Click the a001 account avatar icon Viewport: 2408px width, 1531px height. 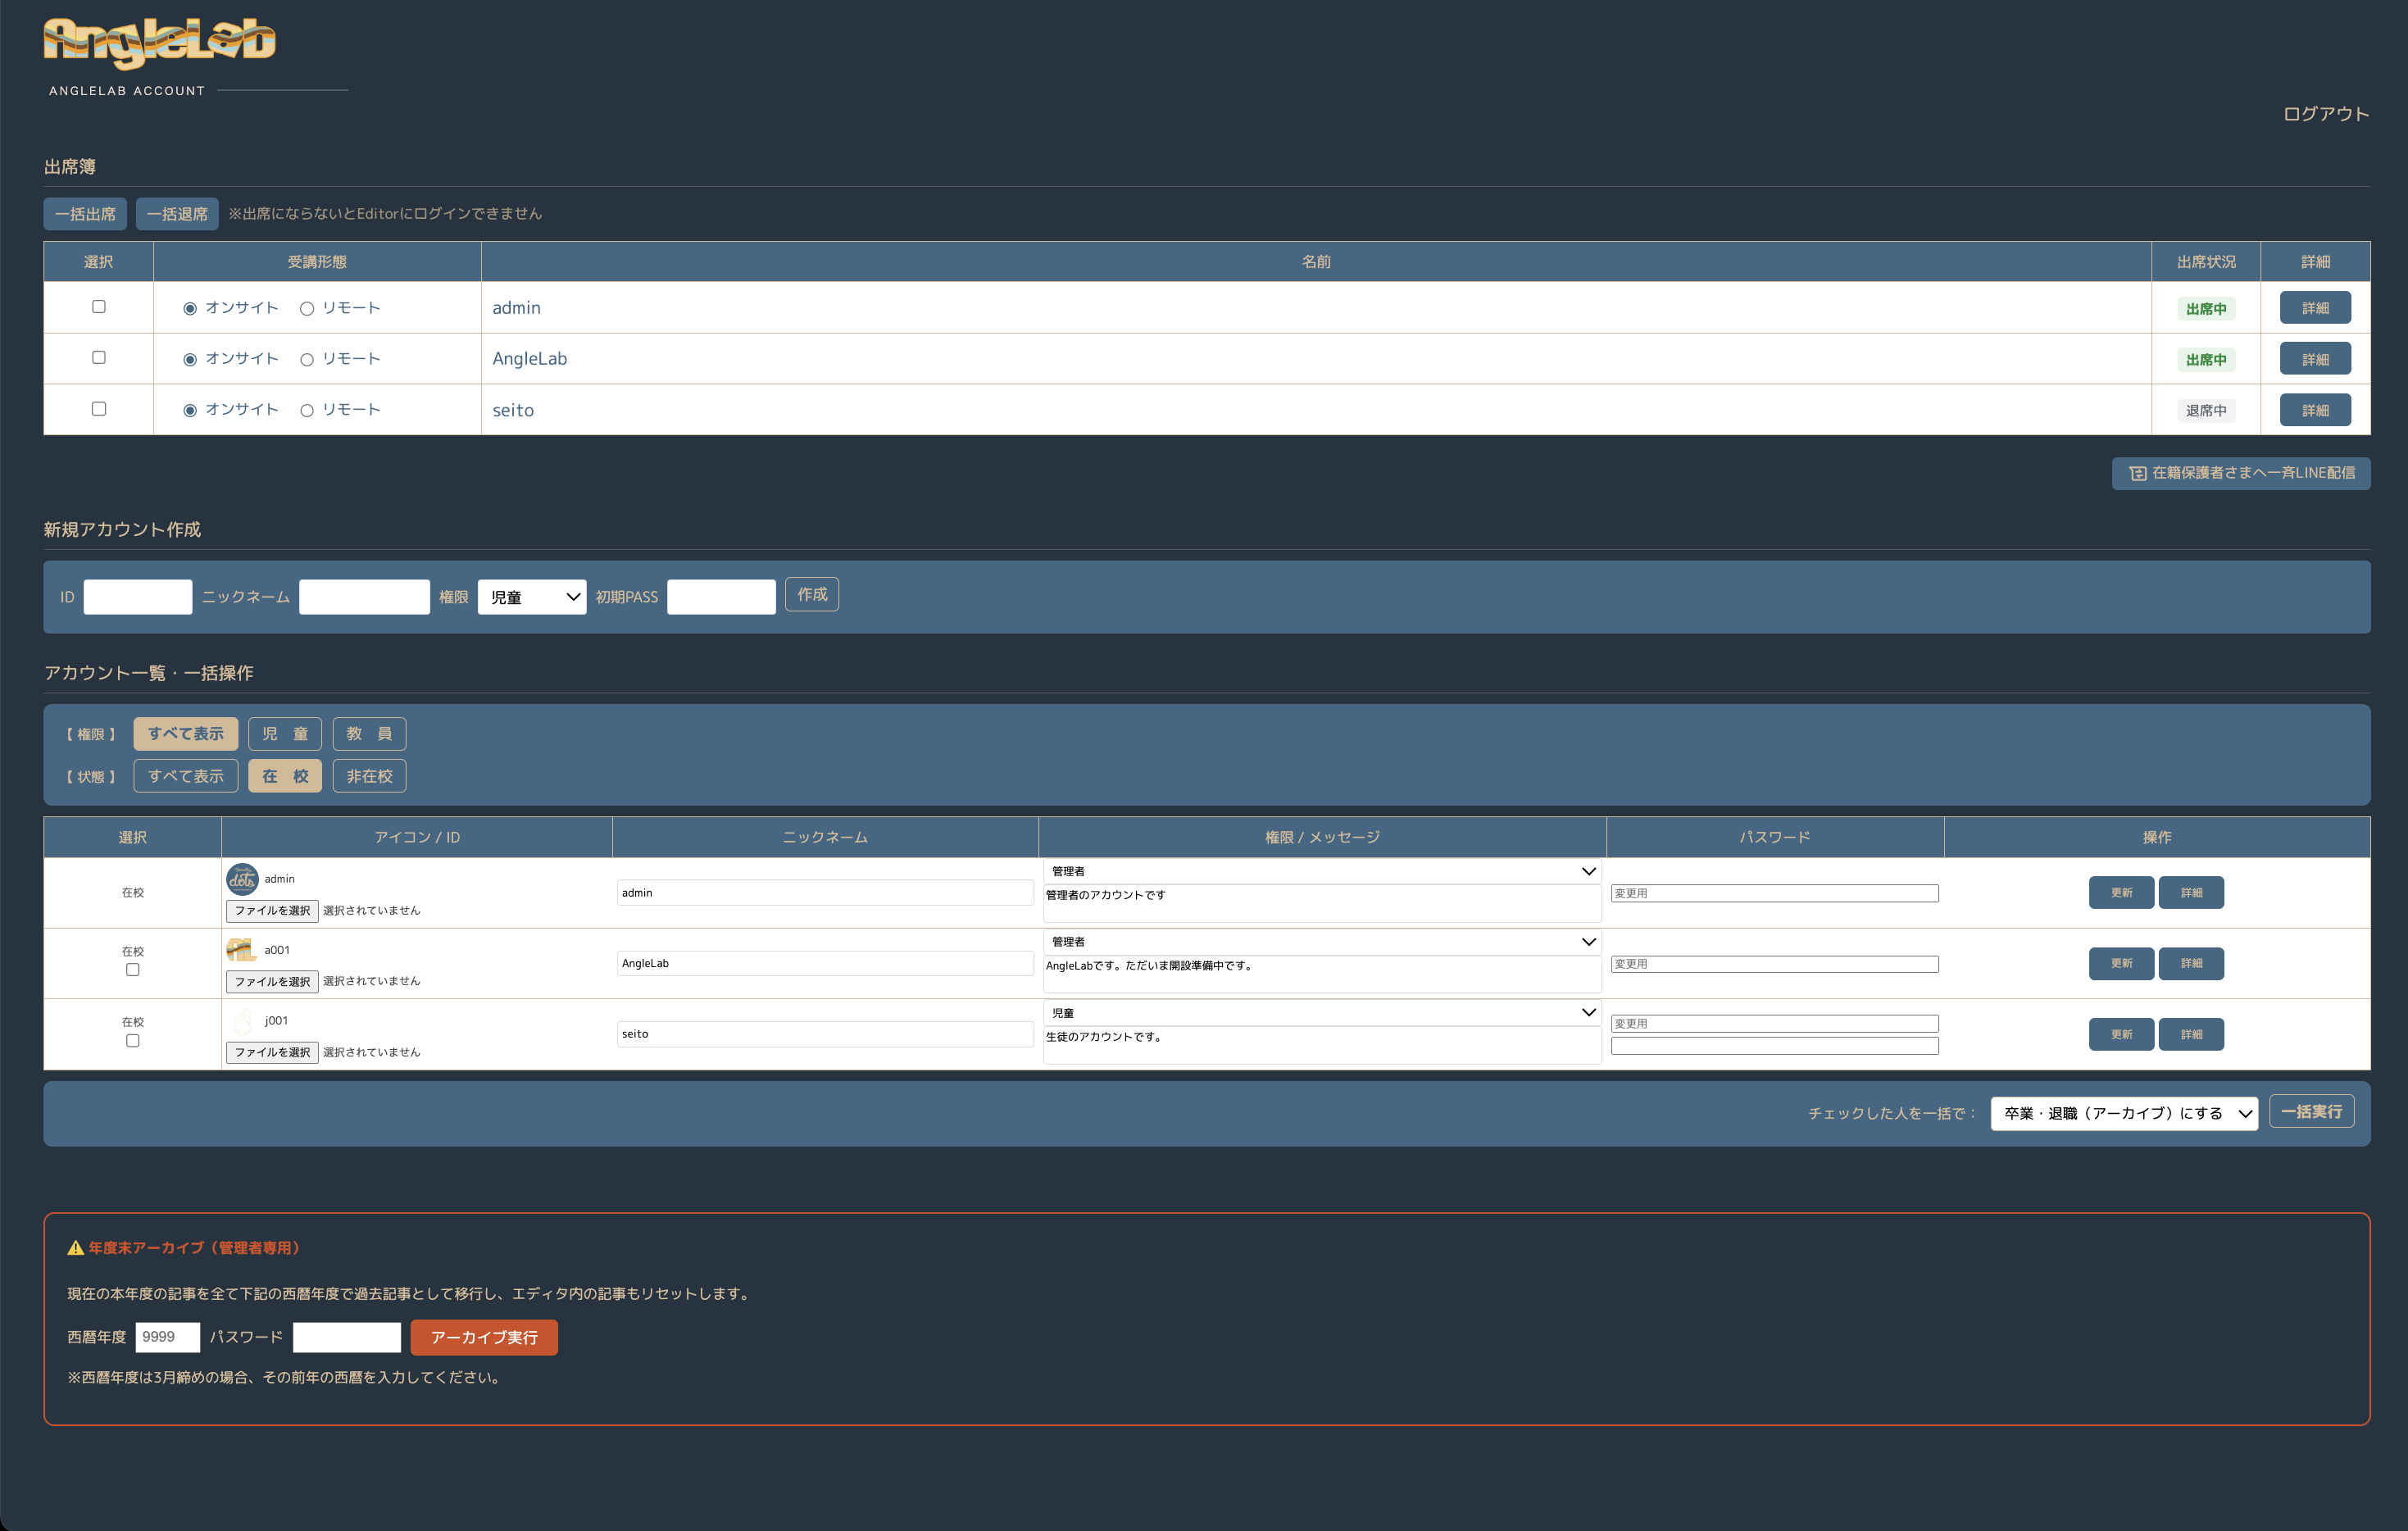click(x=241, y=950)
